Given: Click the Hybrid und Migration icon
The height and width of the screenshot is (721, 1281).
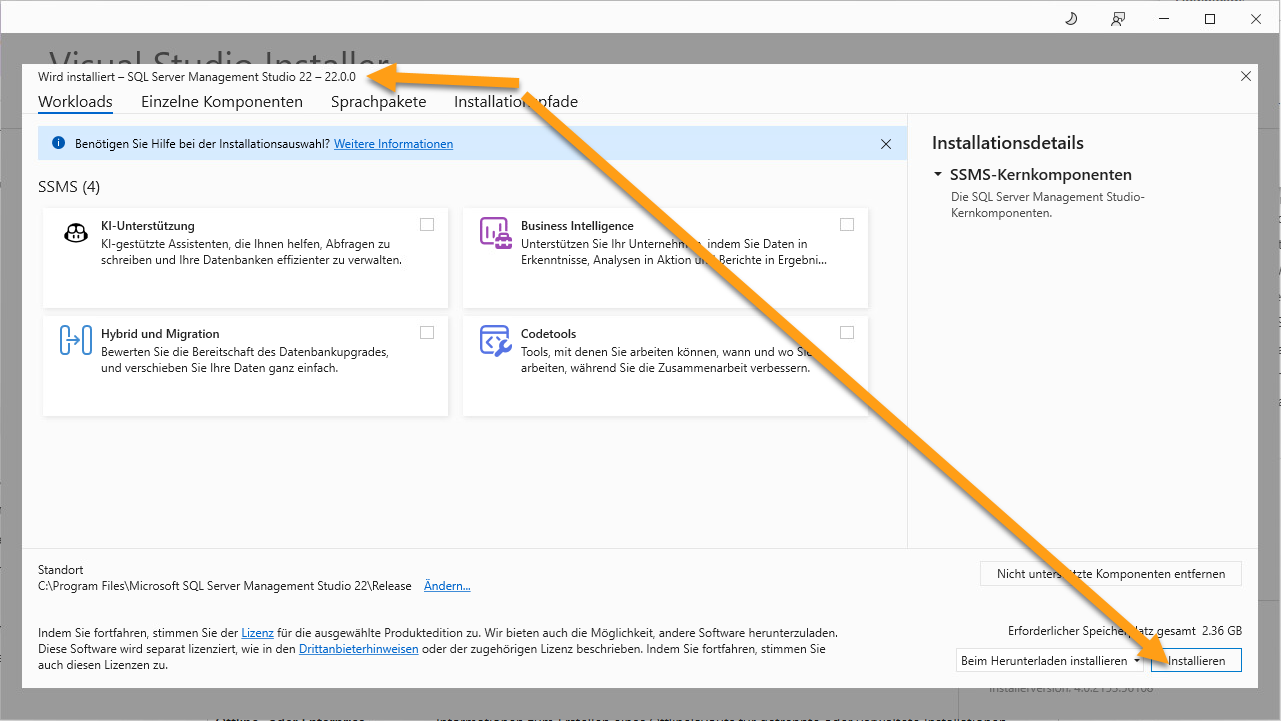Looking at the screenshot, I should [76, 341].
